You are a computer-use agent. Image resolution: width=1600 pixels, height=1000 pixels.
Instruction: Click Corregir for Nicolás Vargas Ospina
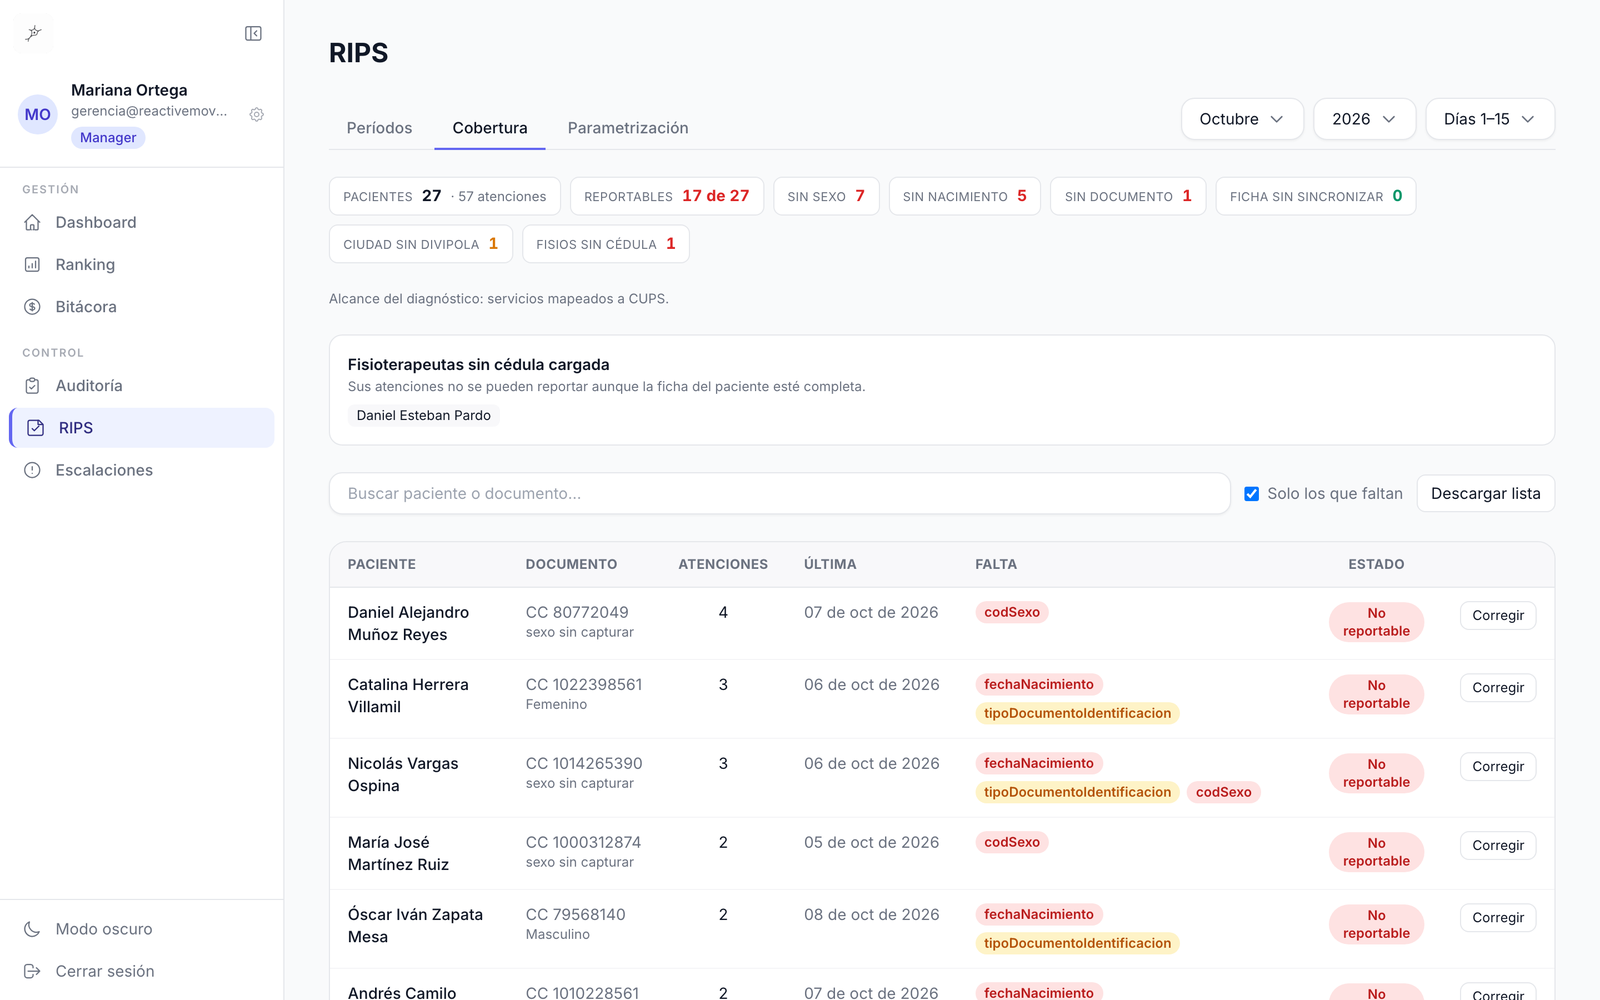[x=1498, y=767]
